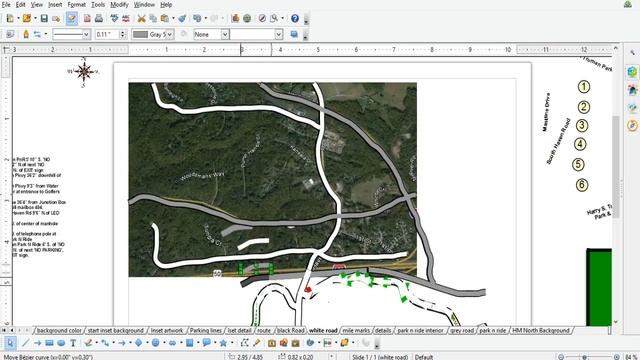Open the Insert Chart icon
This screenshot has height=360, width=640.
click(235, 18)
